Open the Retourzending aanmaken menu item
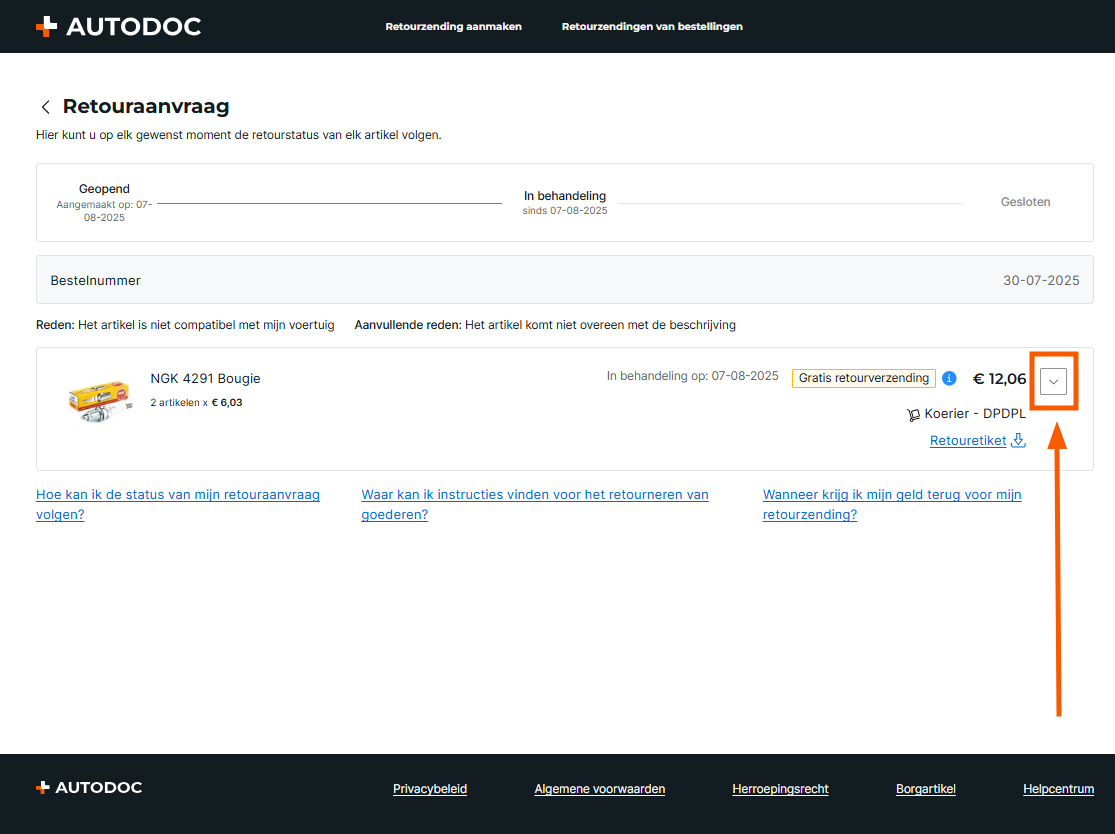The image size is (1115, 834). pos(453,27)
